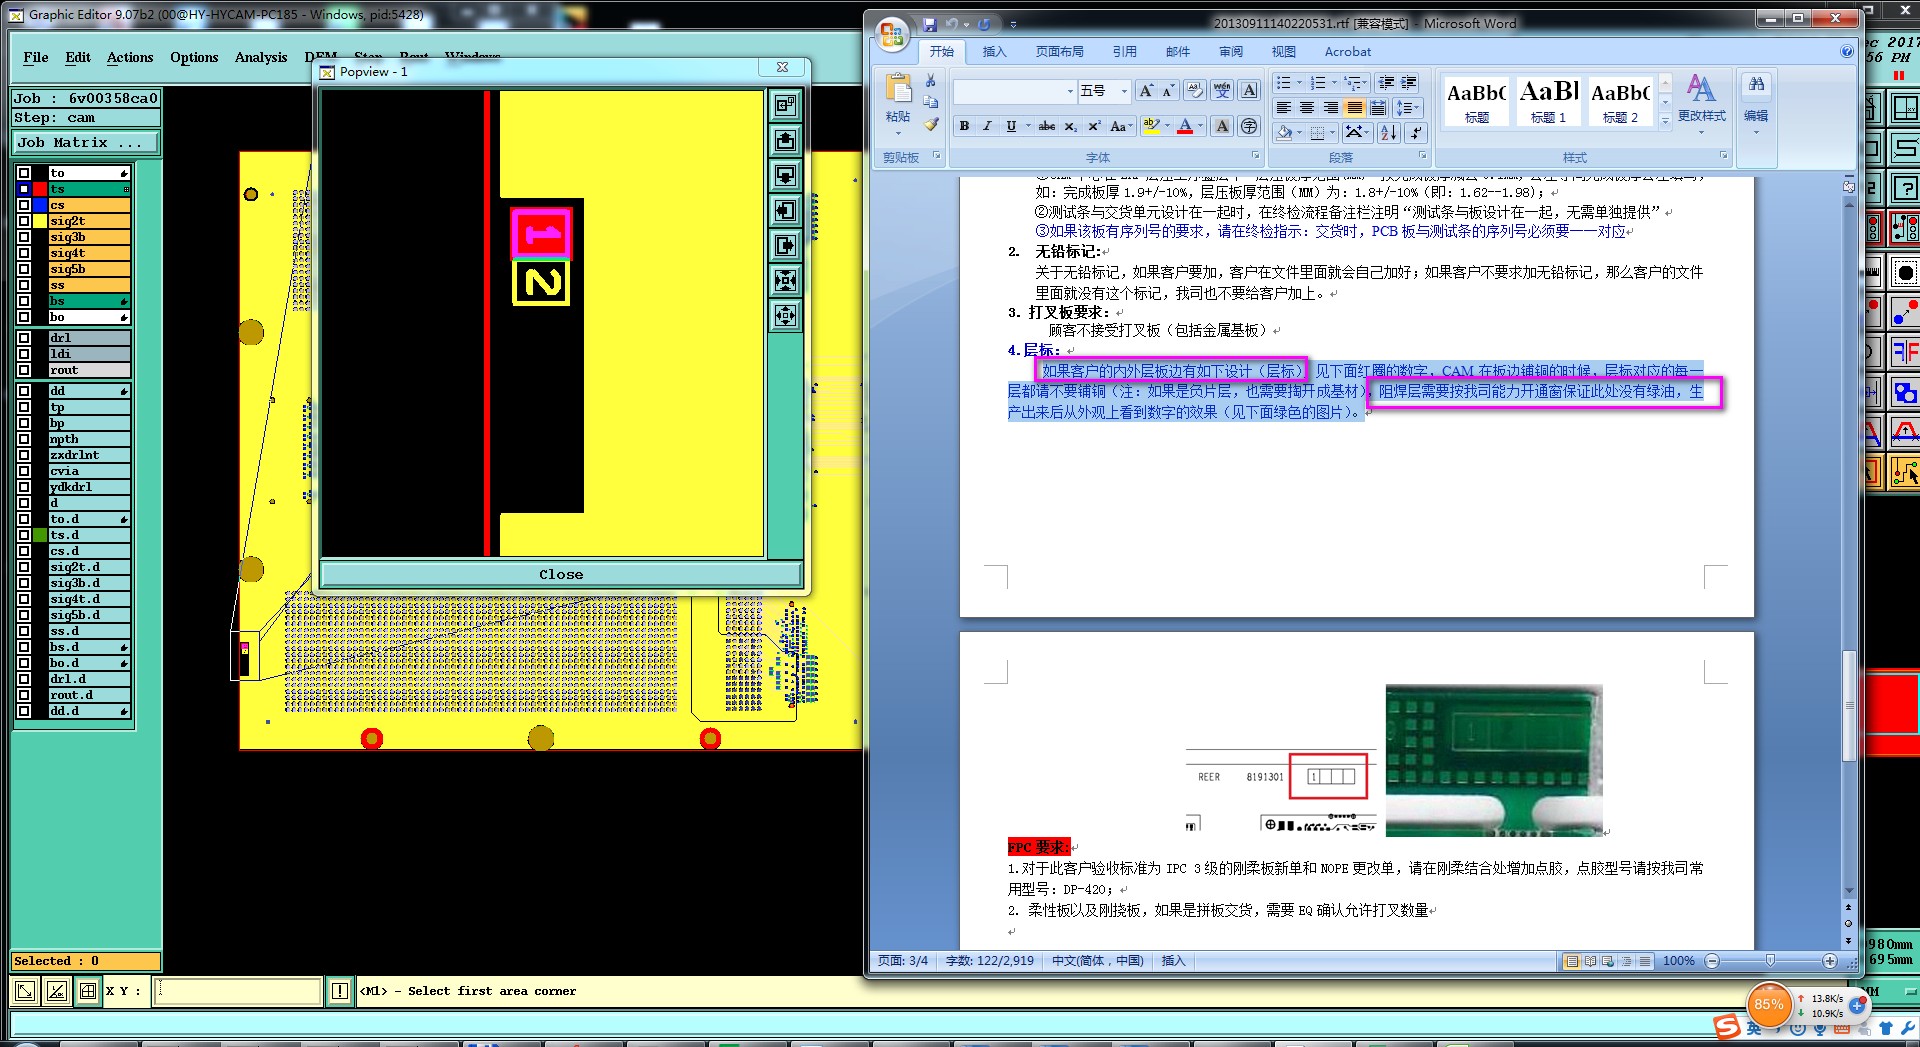The image size is (1920, 1047).
Task: Click the zoom-in (arrows inward) Popview icon
Action: (786, 281)
